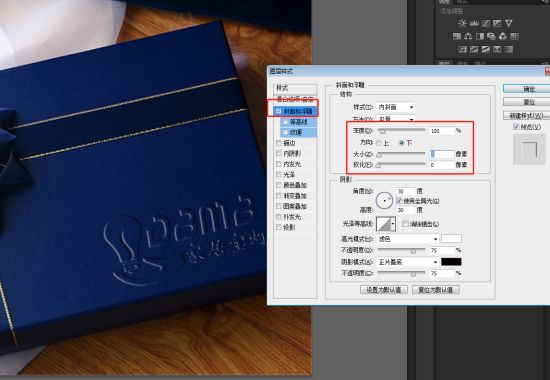Image resolution: width=550 pixels, height=380 pixels.
Task: Check the 等高线 (Contour) sub-option checkbox
Action: pos(285,122)
